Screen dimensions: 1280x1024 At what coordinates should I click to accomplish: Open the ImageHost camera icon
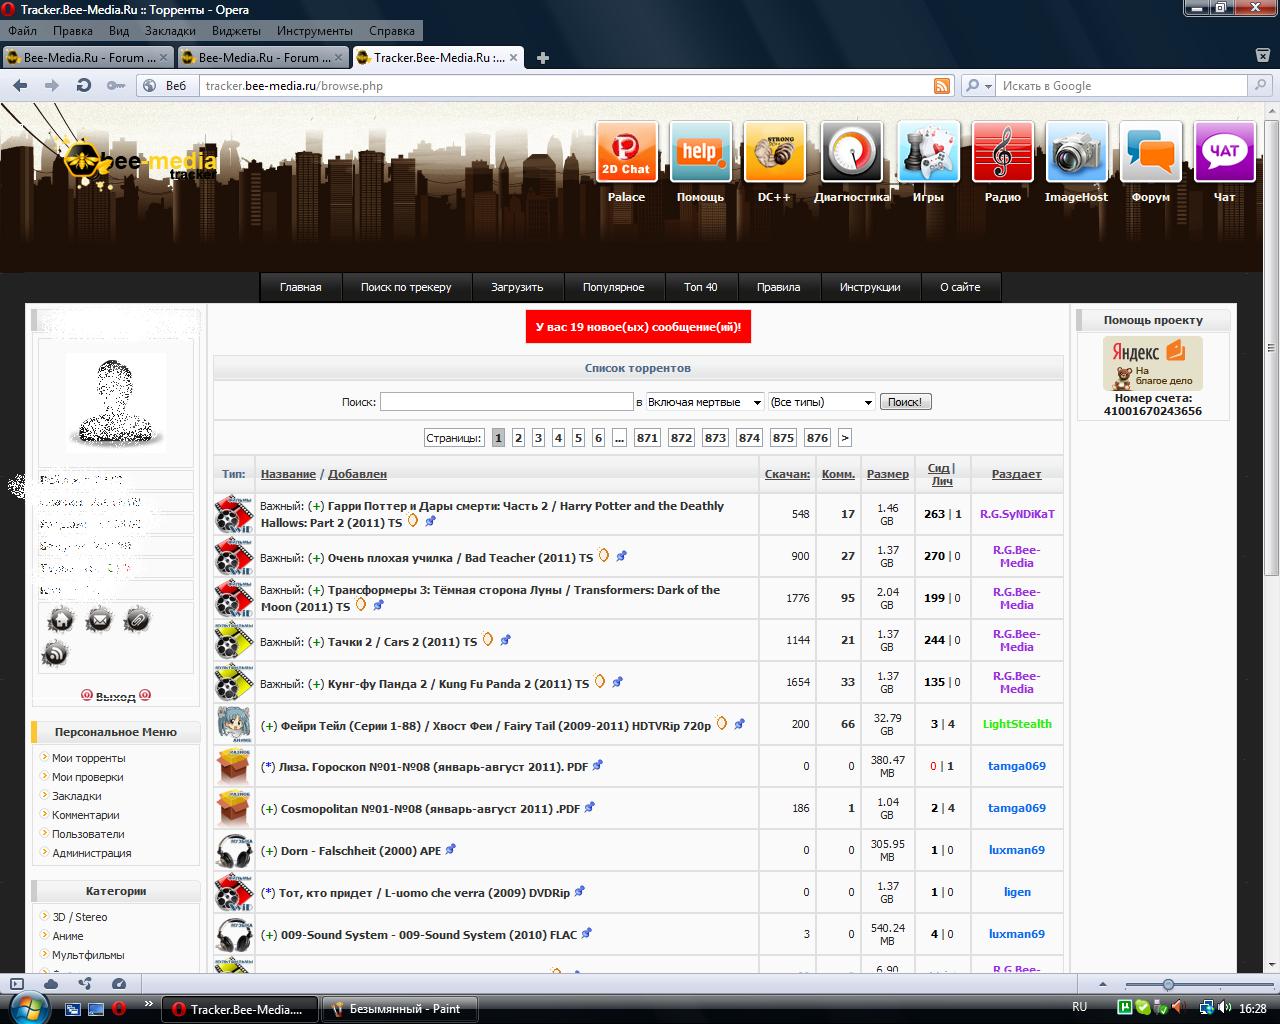(x=1077, y=152)
